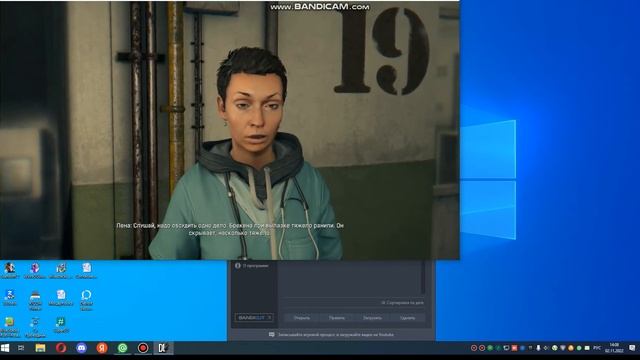640x360 pixels.
Task: Click the Открыть button in Bandicam
Action: pos(302,318)
